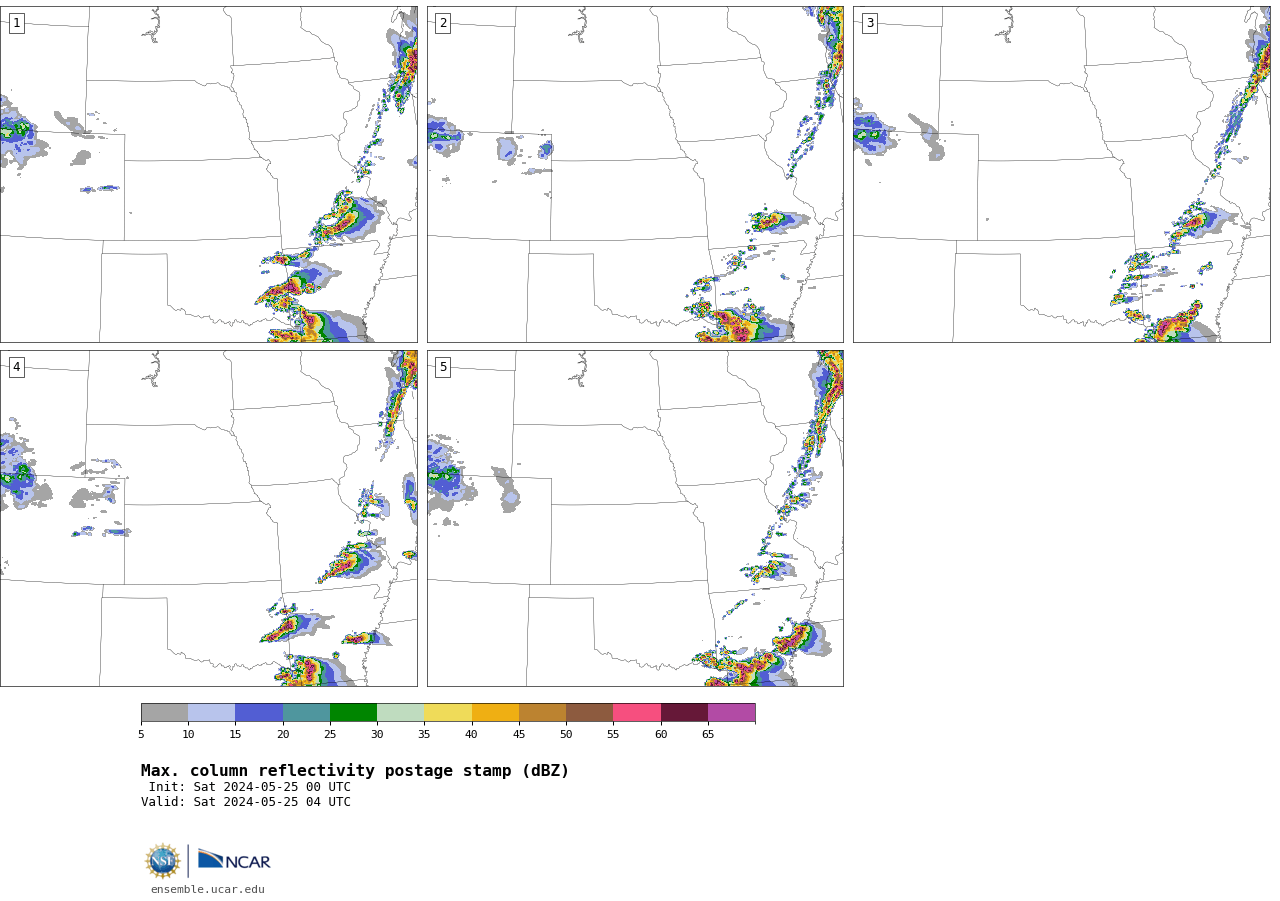Open ensemble member 4 reflectivity map
Screen dimensions: 1280x901
click(208, 518)
